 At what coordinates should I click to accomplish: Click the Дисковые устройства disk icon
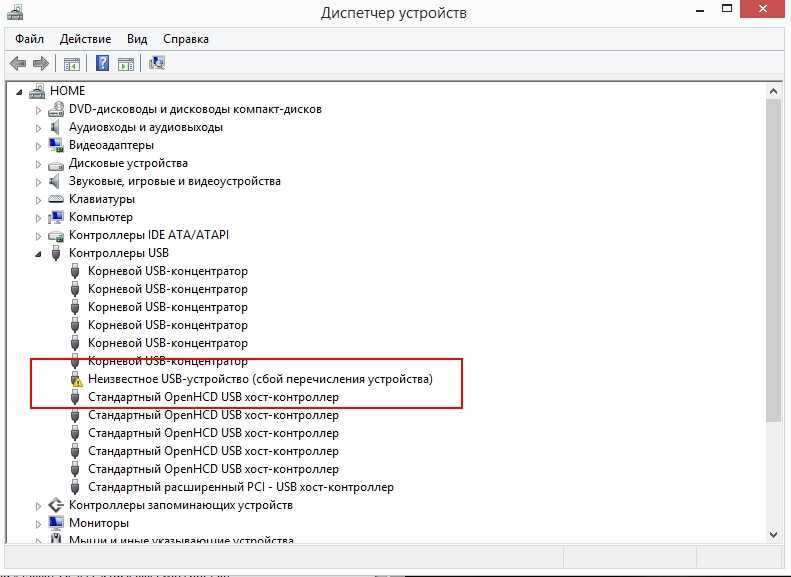pos(56,164)
